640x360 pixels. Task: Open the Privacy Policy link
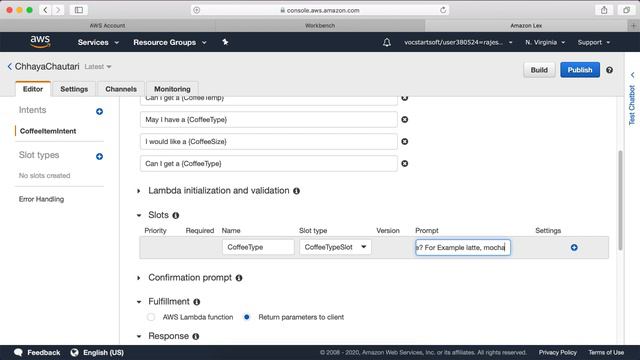coord(558,352)
